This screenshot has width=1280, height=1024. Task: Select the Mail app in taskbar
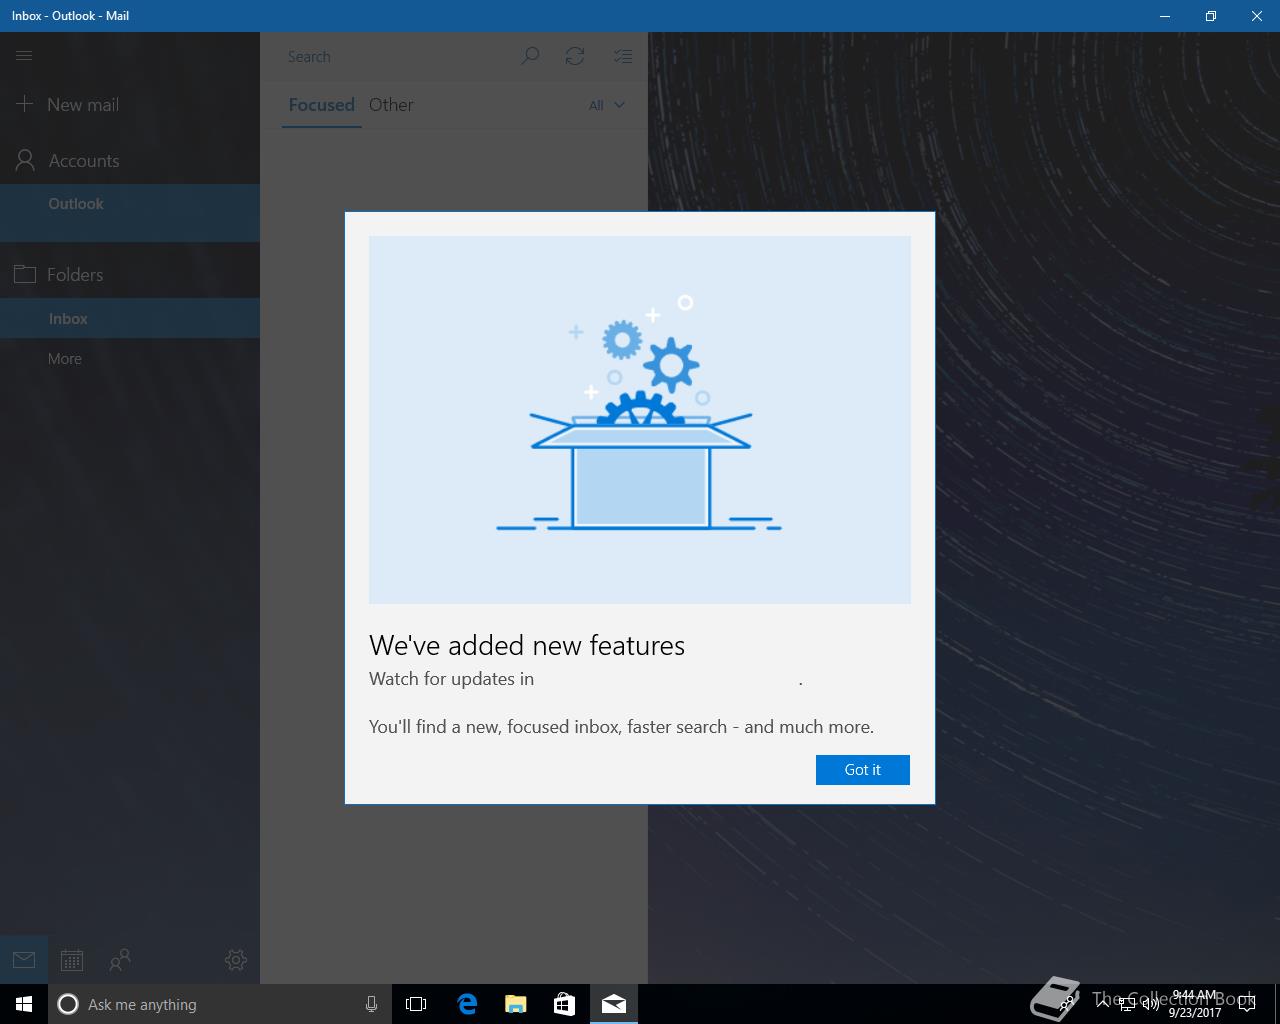[x=614, y=1004]
